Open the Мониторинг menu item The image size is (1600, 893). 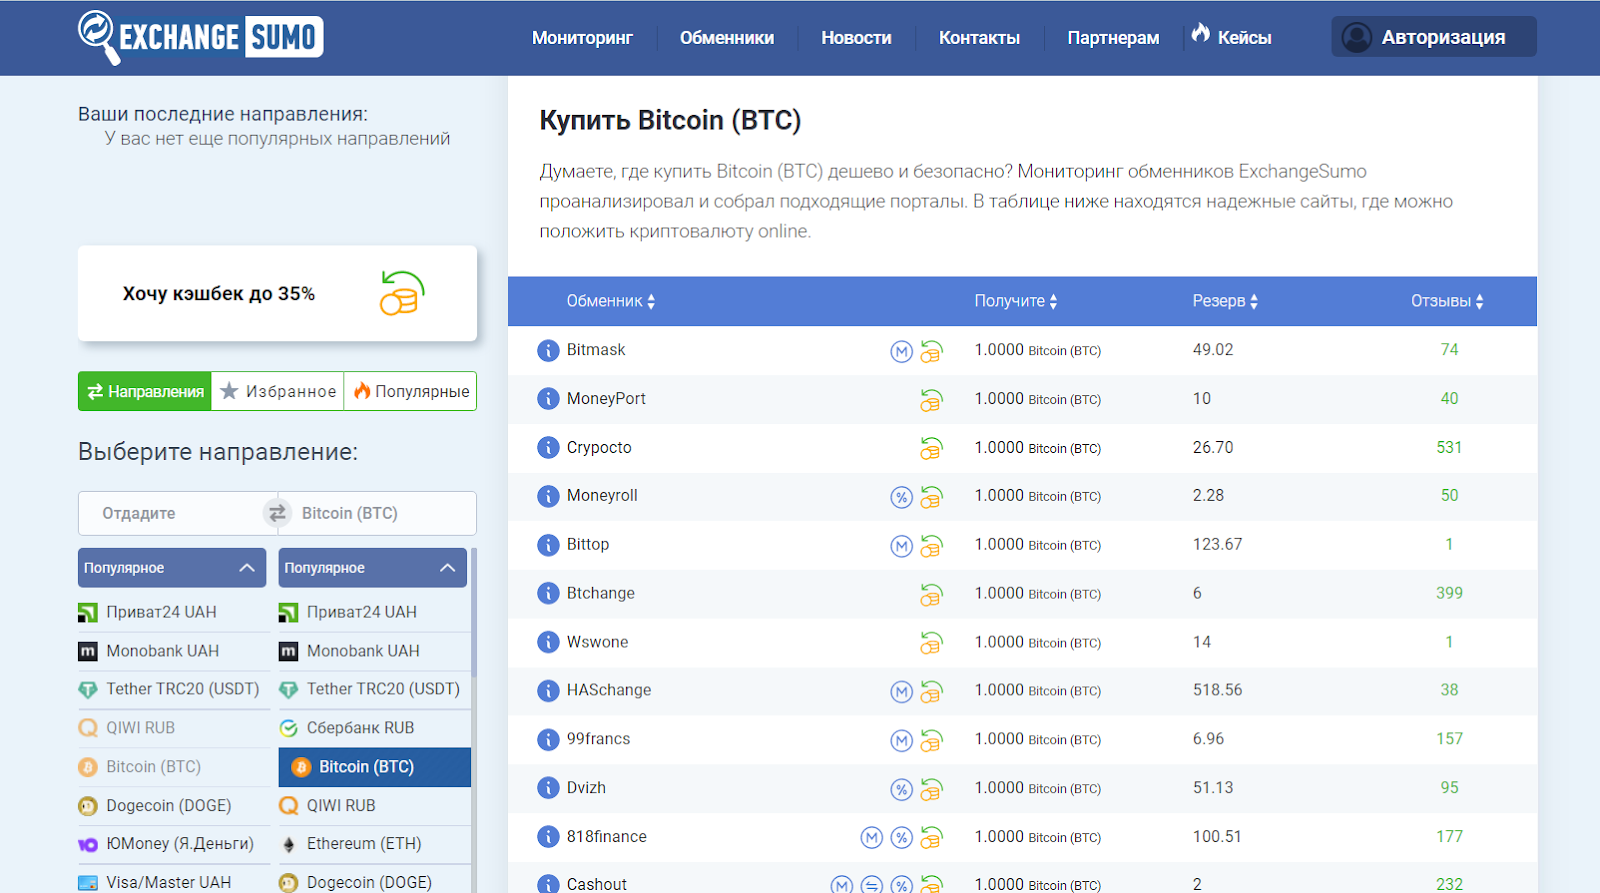(582, 38)
